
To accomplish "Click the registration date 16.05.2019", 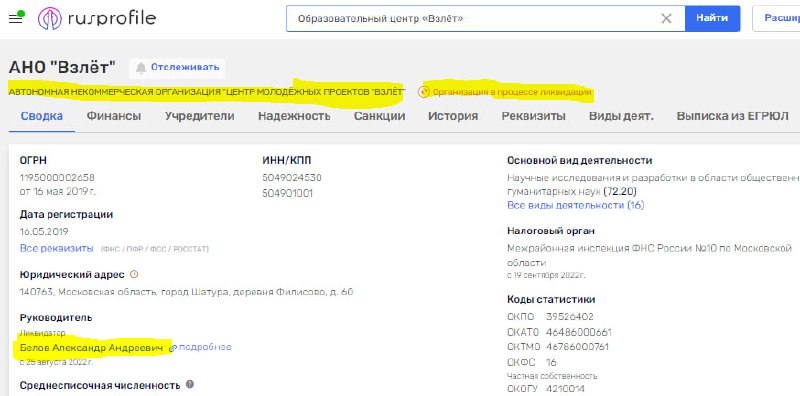I will coord(44,231).
